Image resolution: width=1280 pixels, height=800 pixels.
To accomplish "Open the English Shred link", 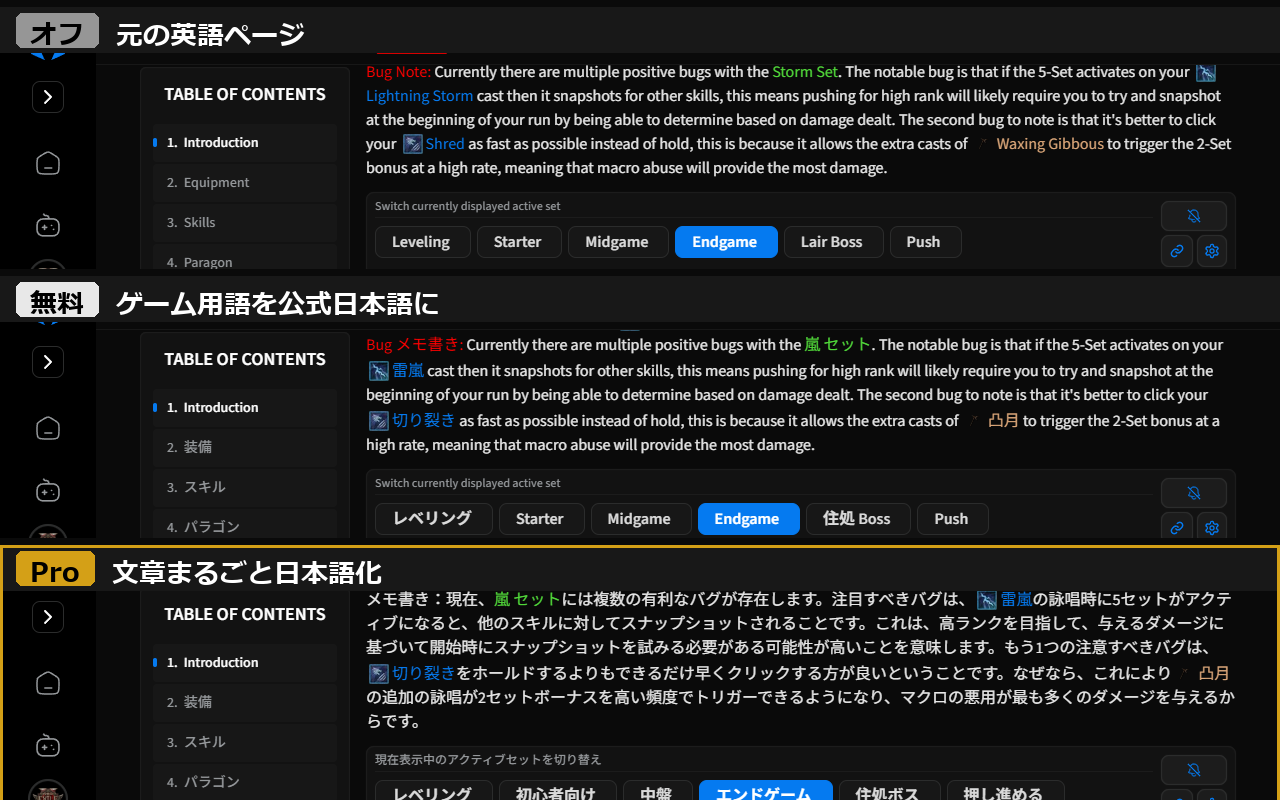I will tap(445, 144).
